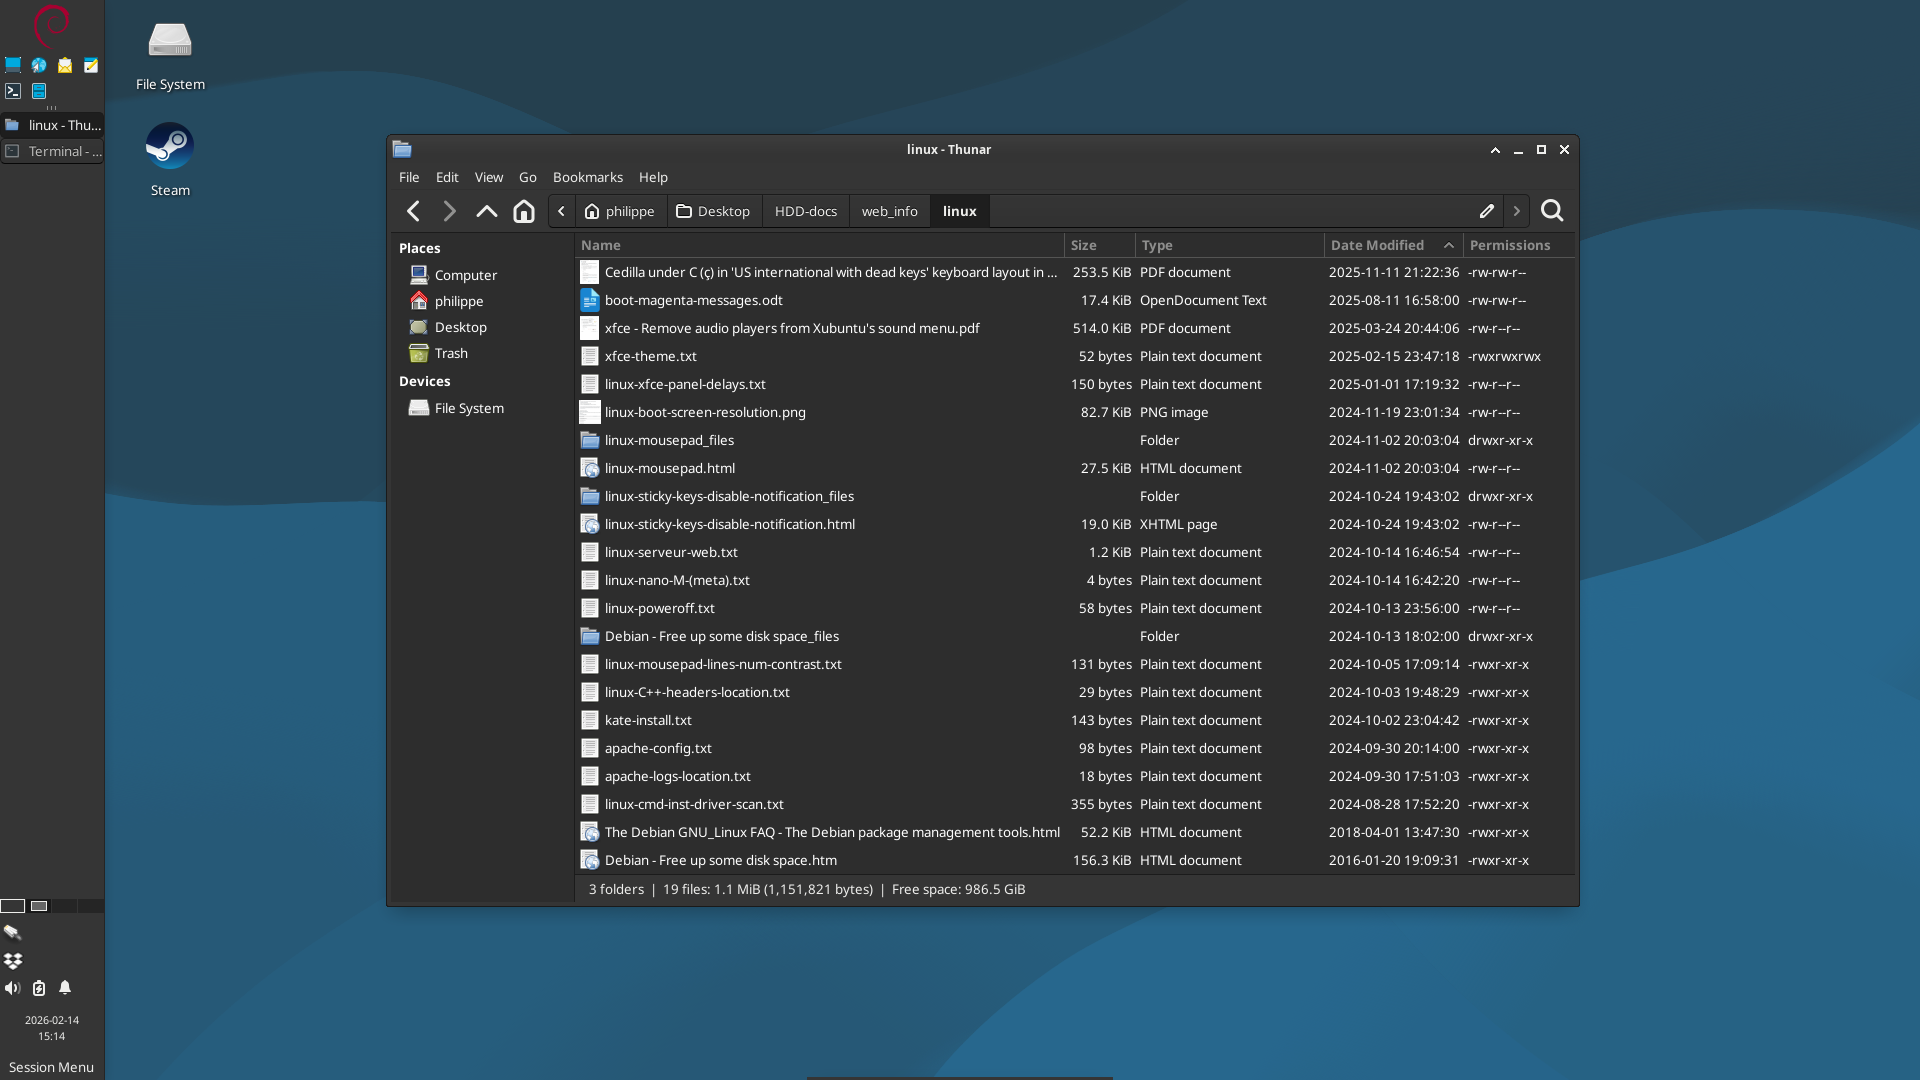Select Trash in Places sidebar

click(450, 353)
